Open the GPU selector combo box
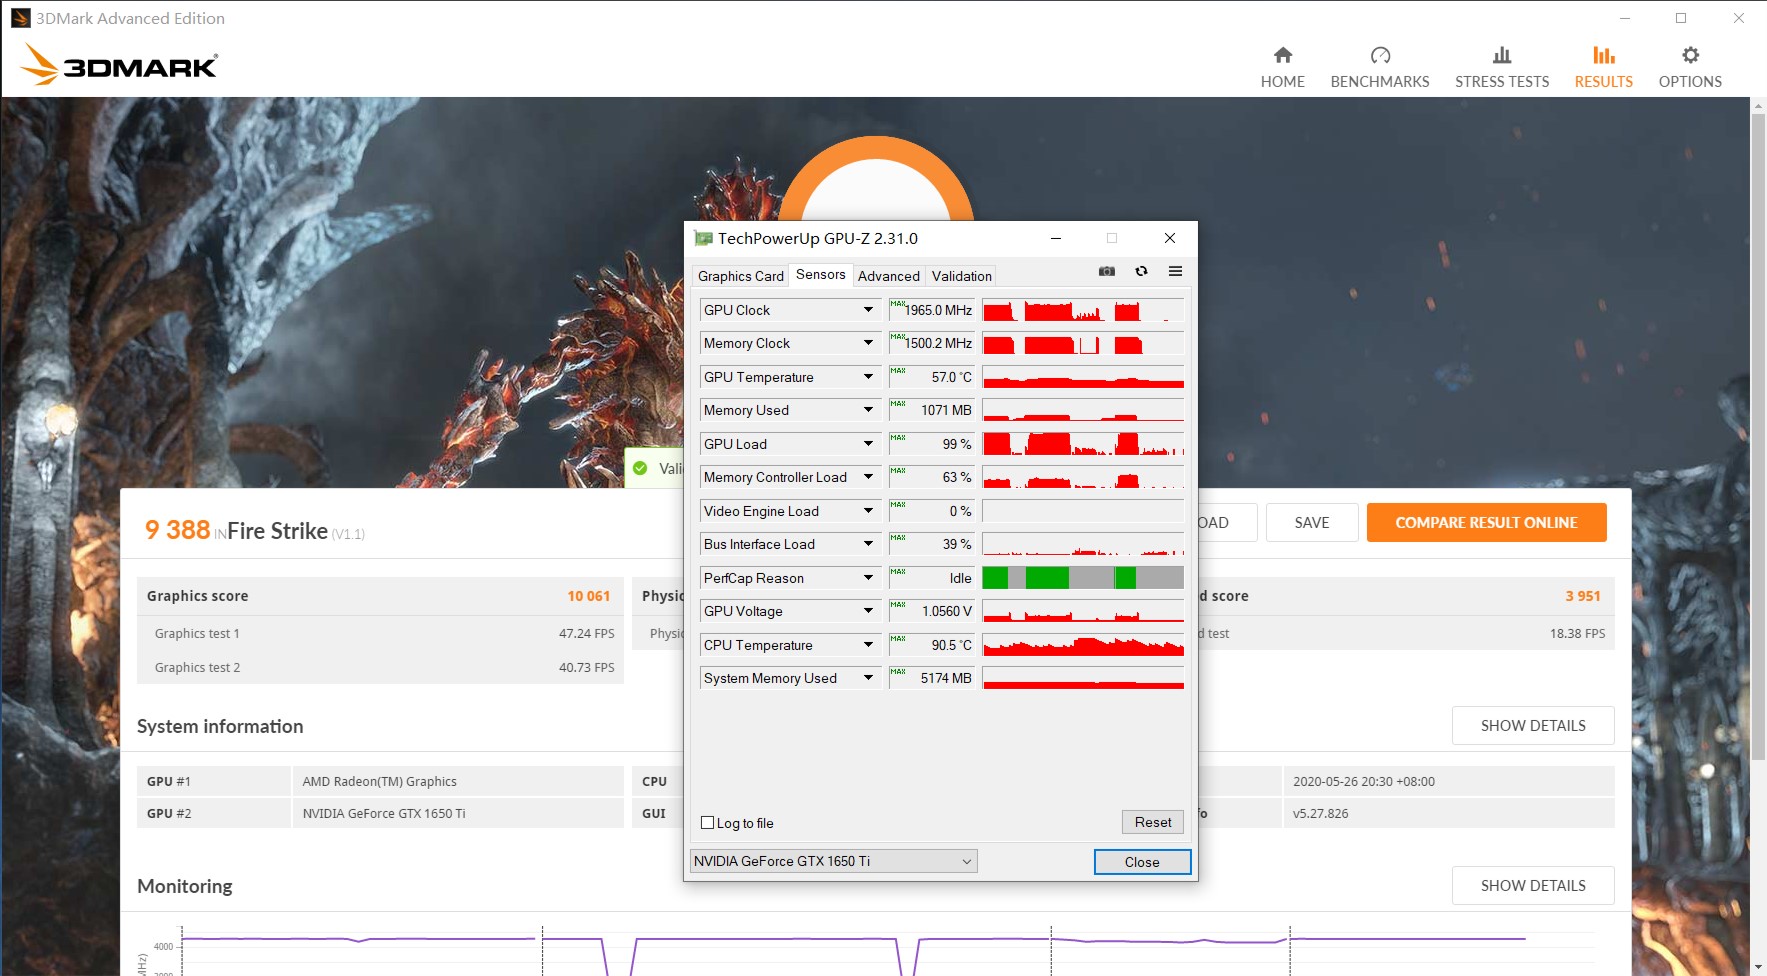This screenshot has height=976, width=1767. point(833,861)
